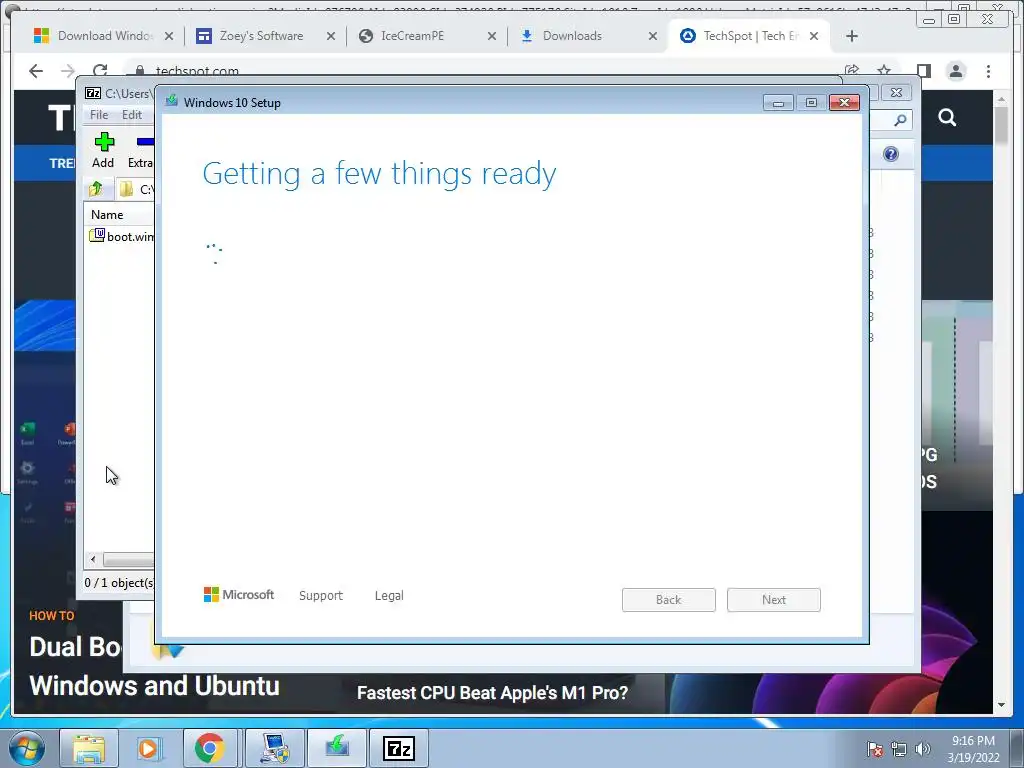Click the 7-Zip taskbar icon
Image resolution: width=1024 pixels, height=768 pixels.
(399, 748)
